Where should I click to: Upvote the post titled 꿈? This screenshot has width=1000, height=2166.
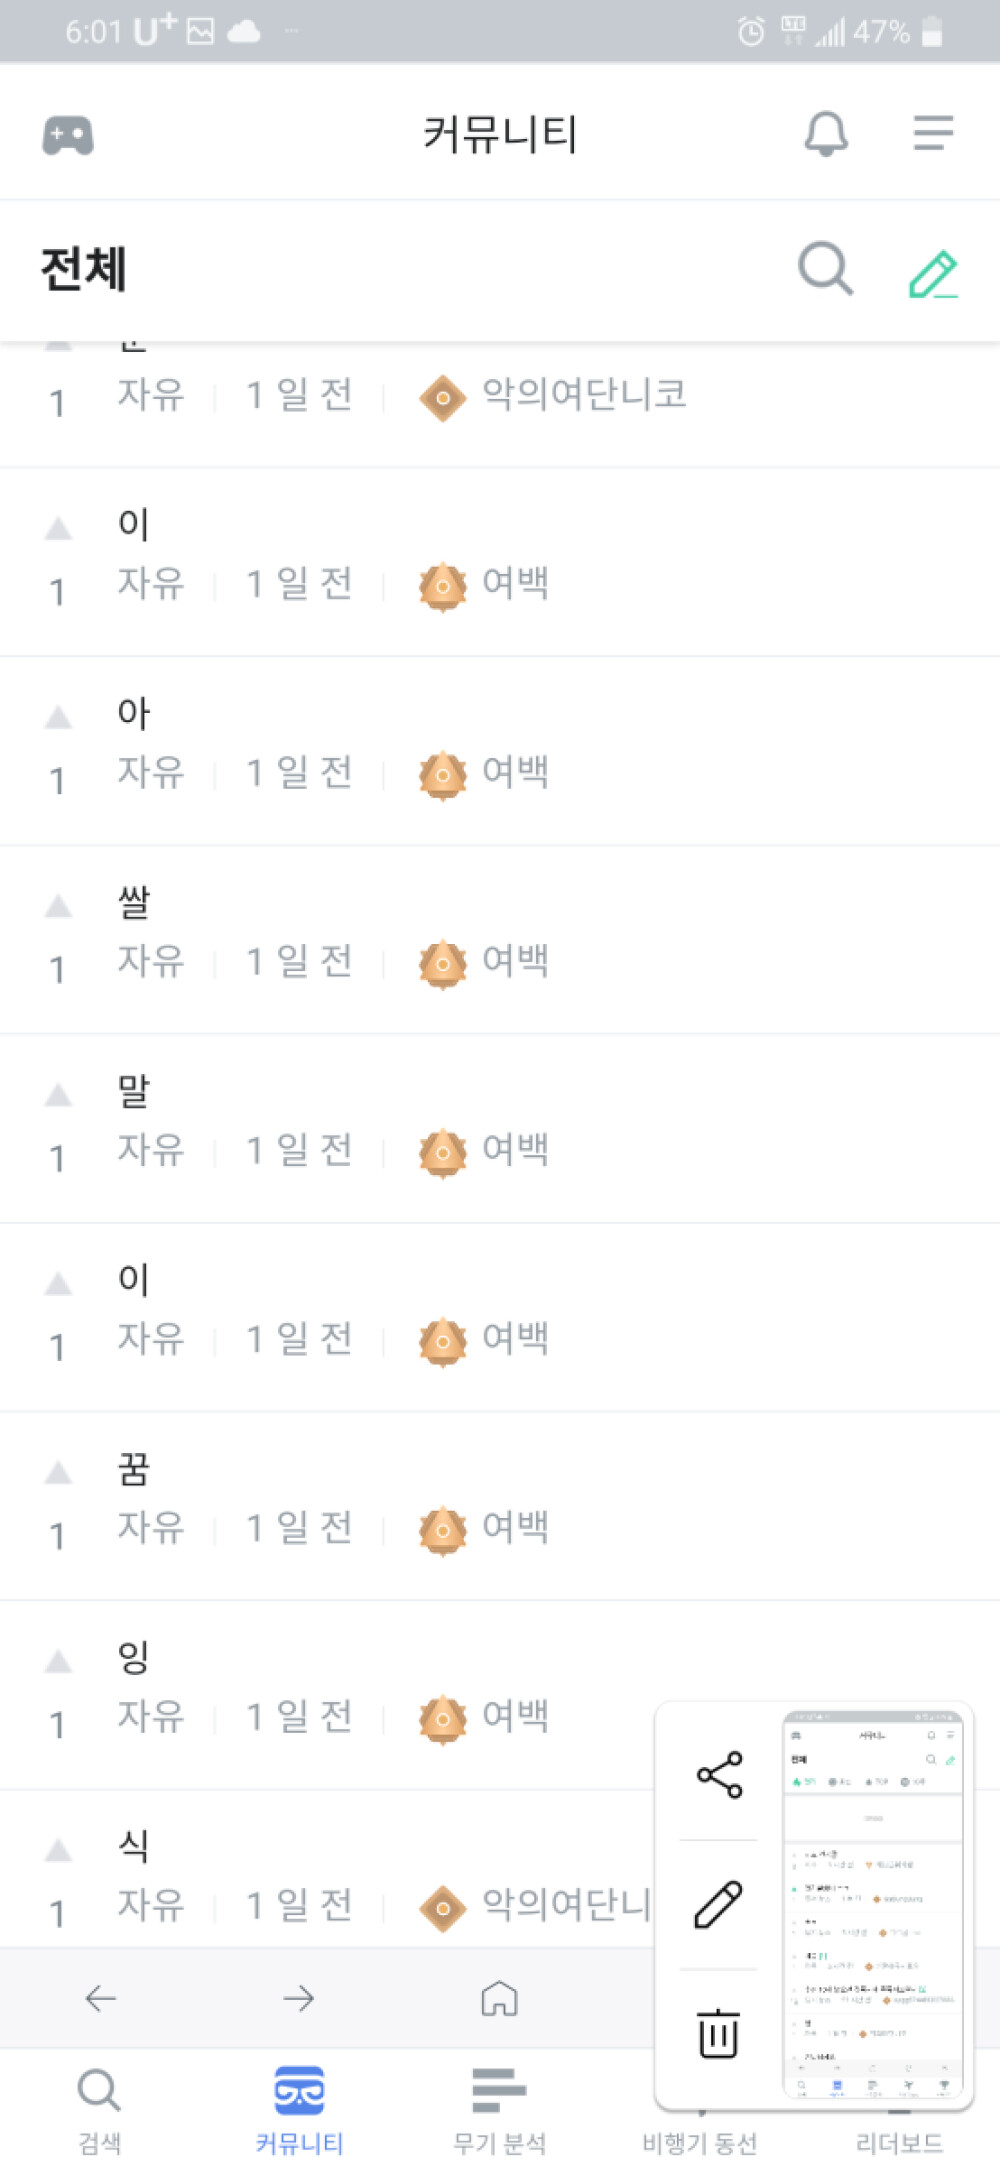pos(59,1473)
